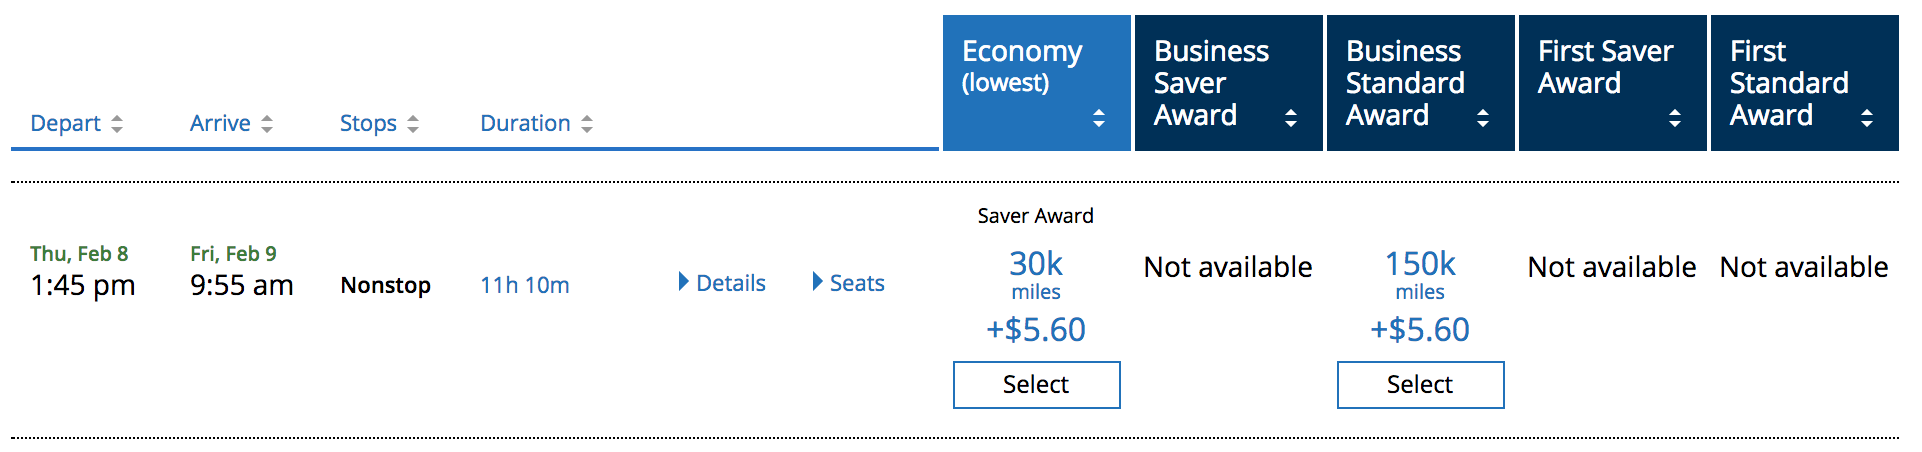This screenshot has width=1922, height=452.
Task: Click sort arrows icon beside Arrive
Action: (267, 124)
